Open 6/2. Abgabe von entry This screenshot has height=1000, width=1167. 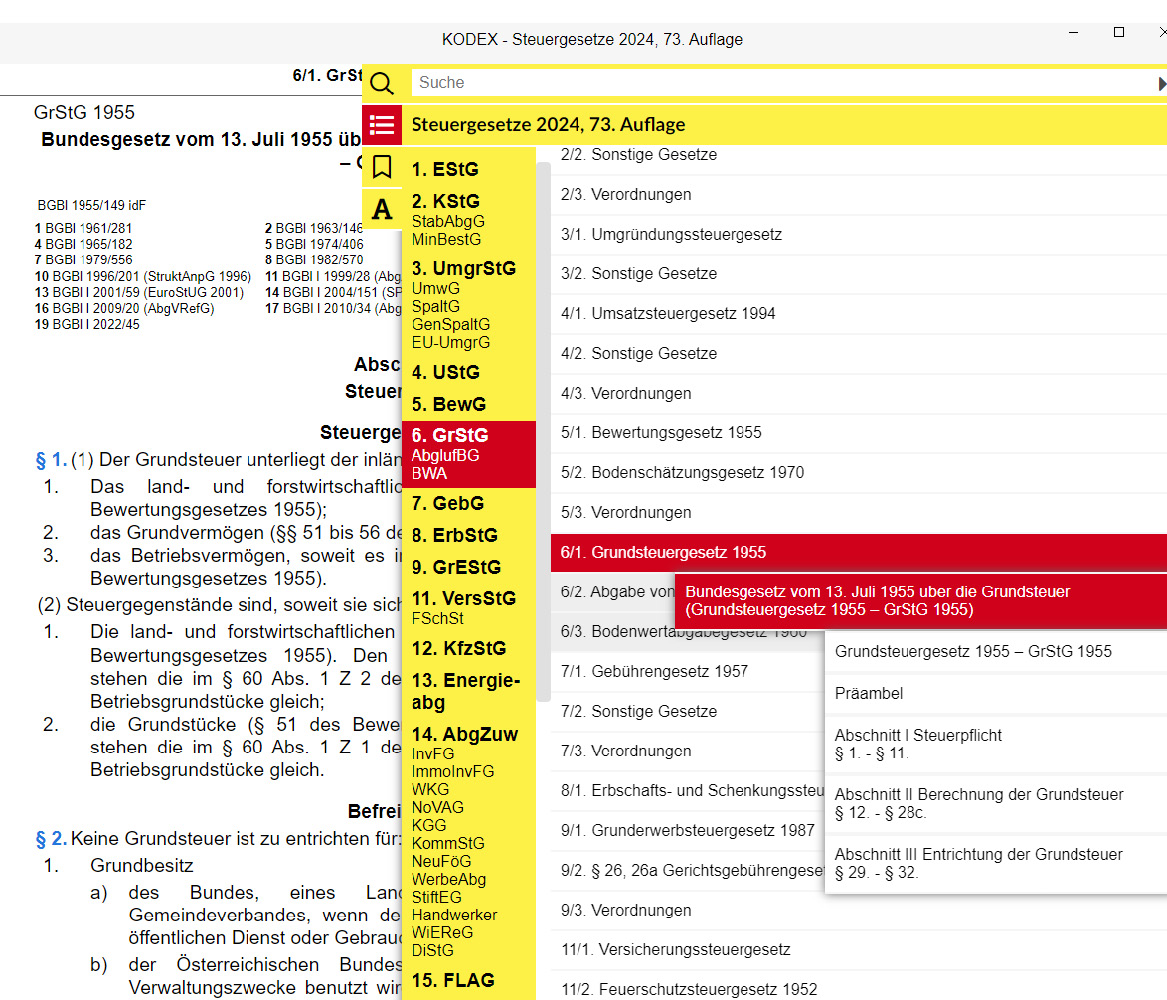point(613,592)
